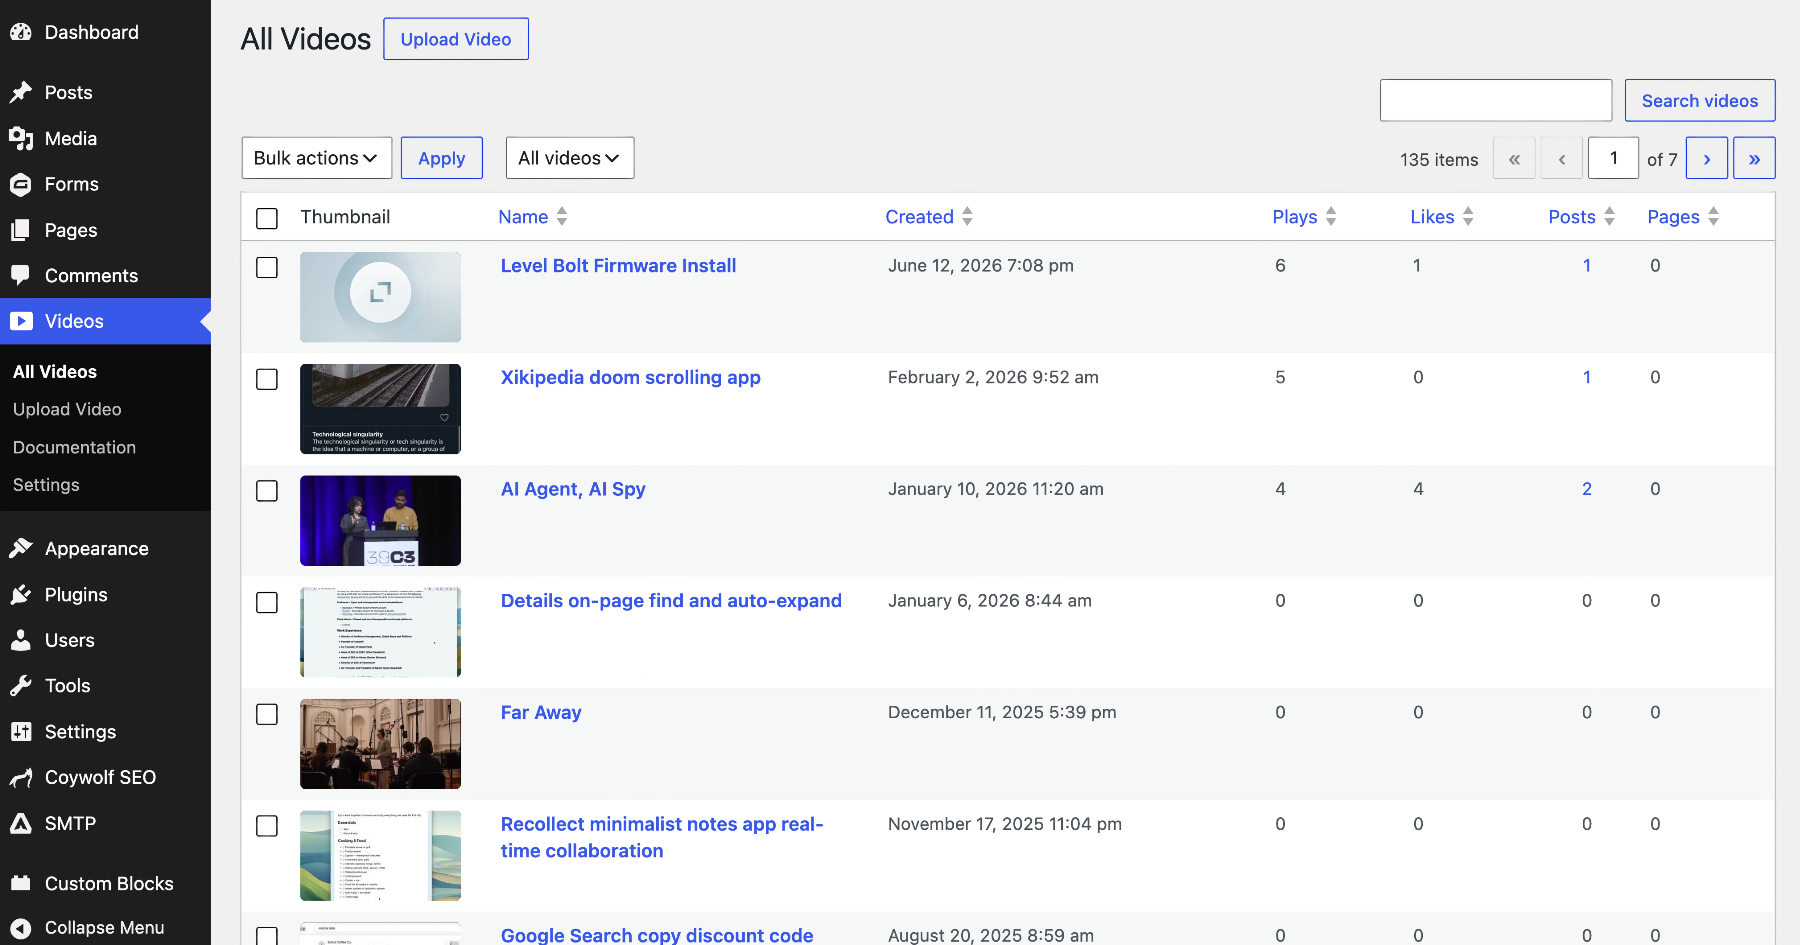This screenshot has height=945, width=1800.
Task: Click the Upload Video button beside title
Action: (x=456, y=39)
